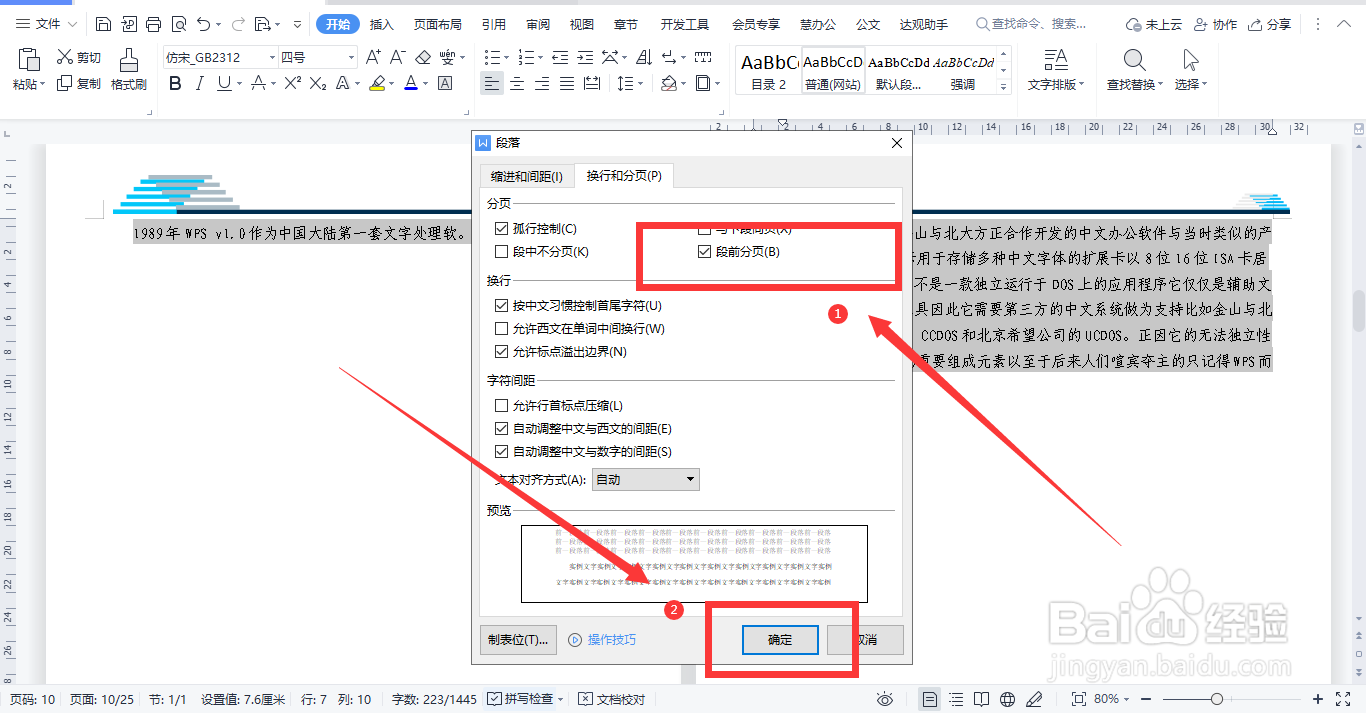Viewport: 1366px width, 713px height.
Task: Apply distributed alignment
Action: (x=592, y=84)
